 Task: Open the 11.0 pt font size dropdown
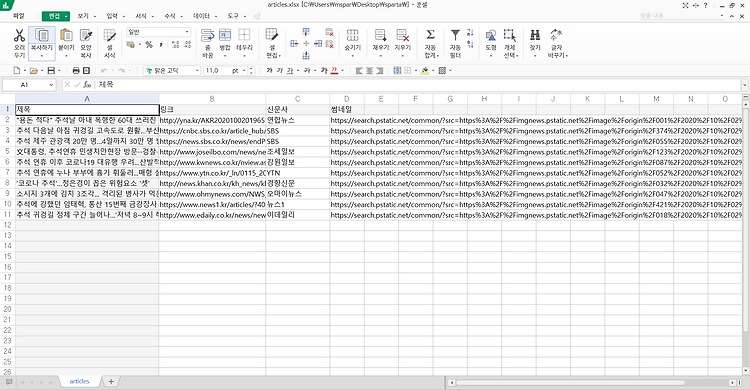coord(244,70)
